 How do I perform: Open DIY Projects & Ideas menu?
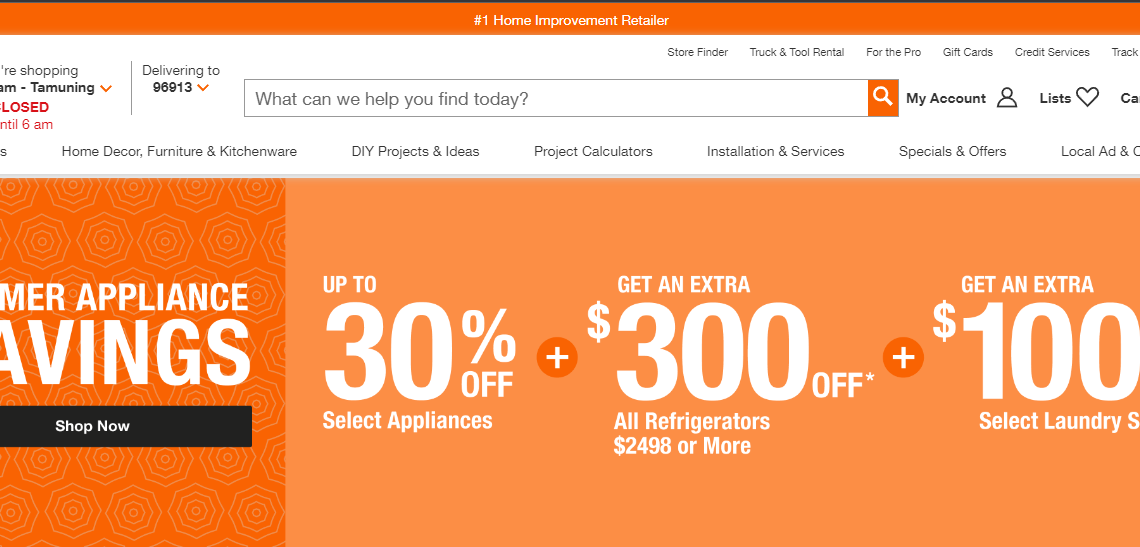pos(415,152)
